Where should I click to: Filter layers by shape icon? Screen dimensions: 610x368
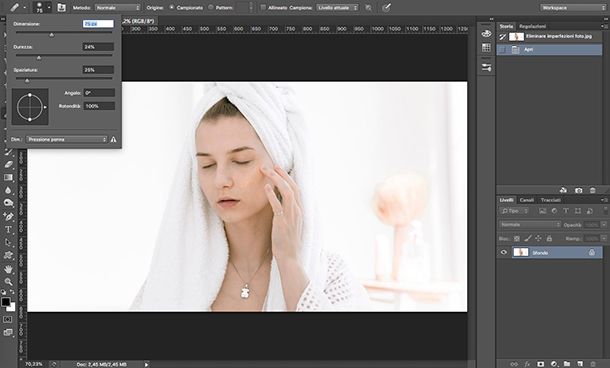(578, 211)
